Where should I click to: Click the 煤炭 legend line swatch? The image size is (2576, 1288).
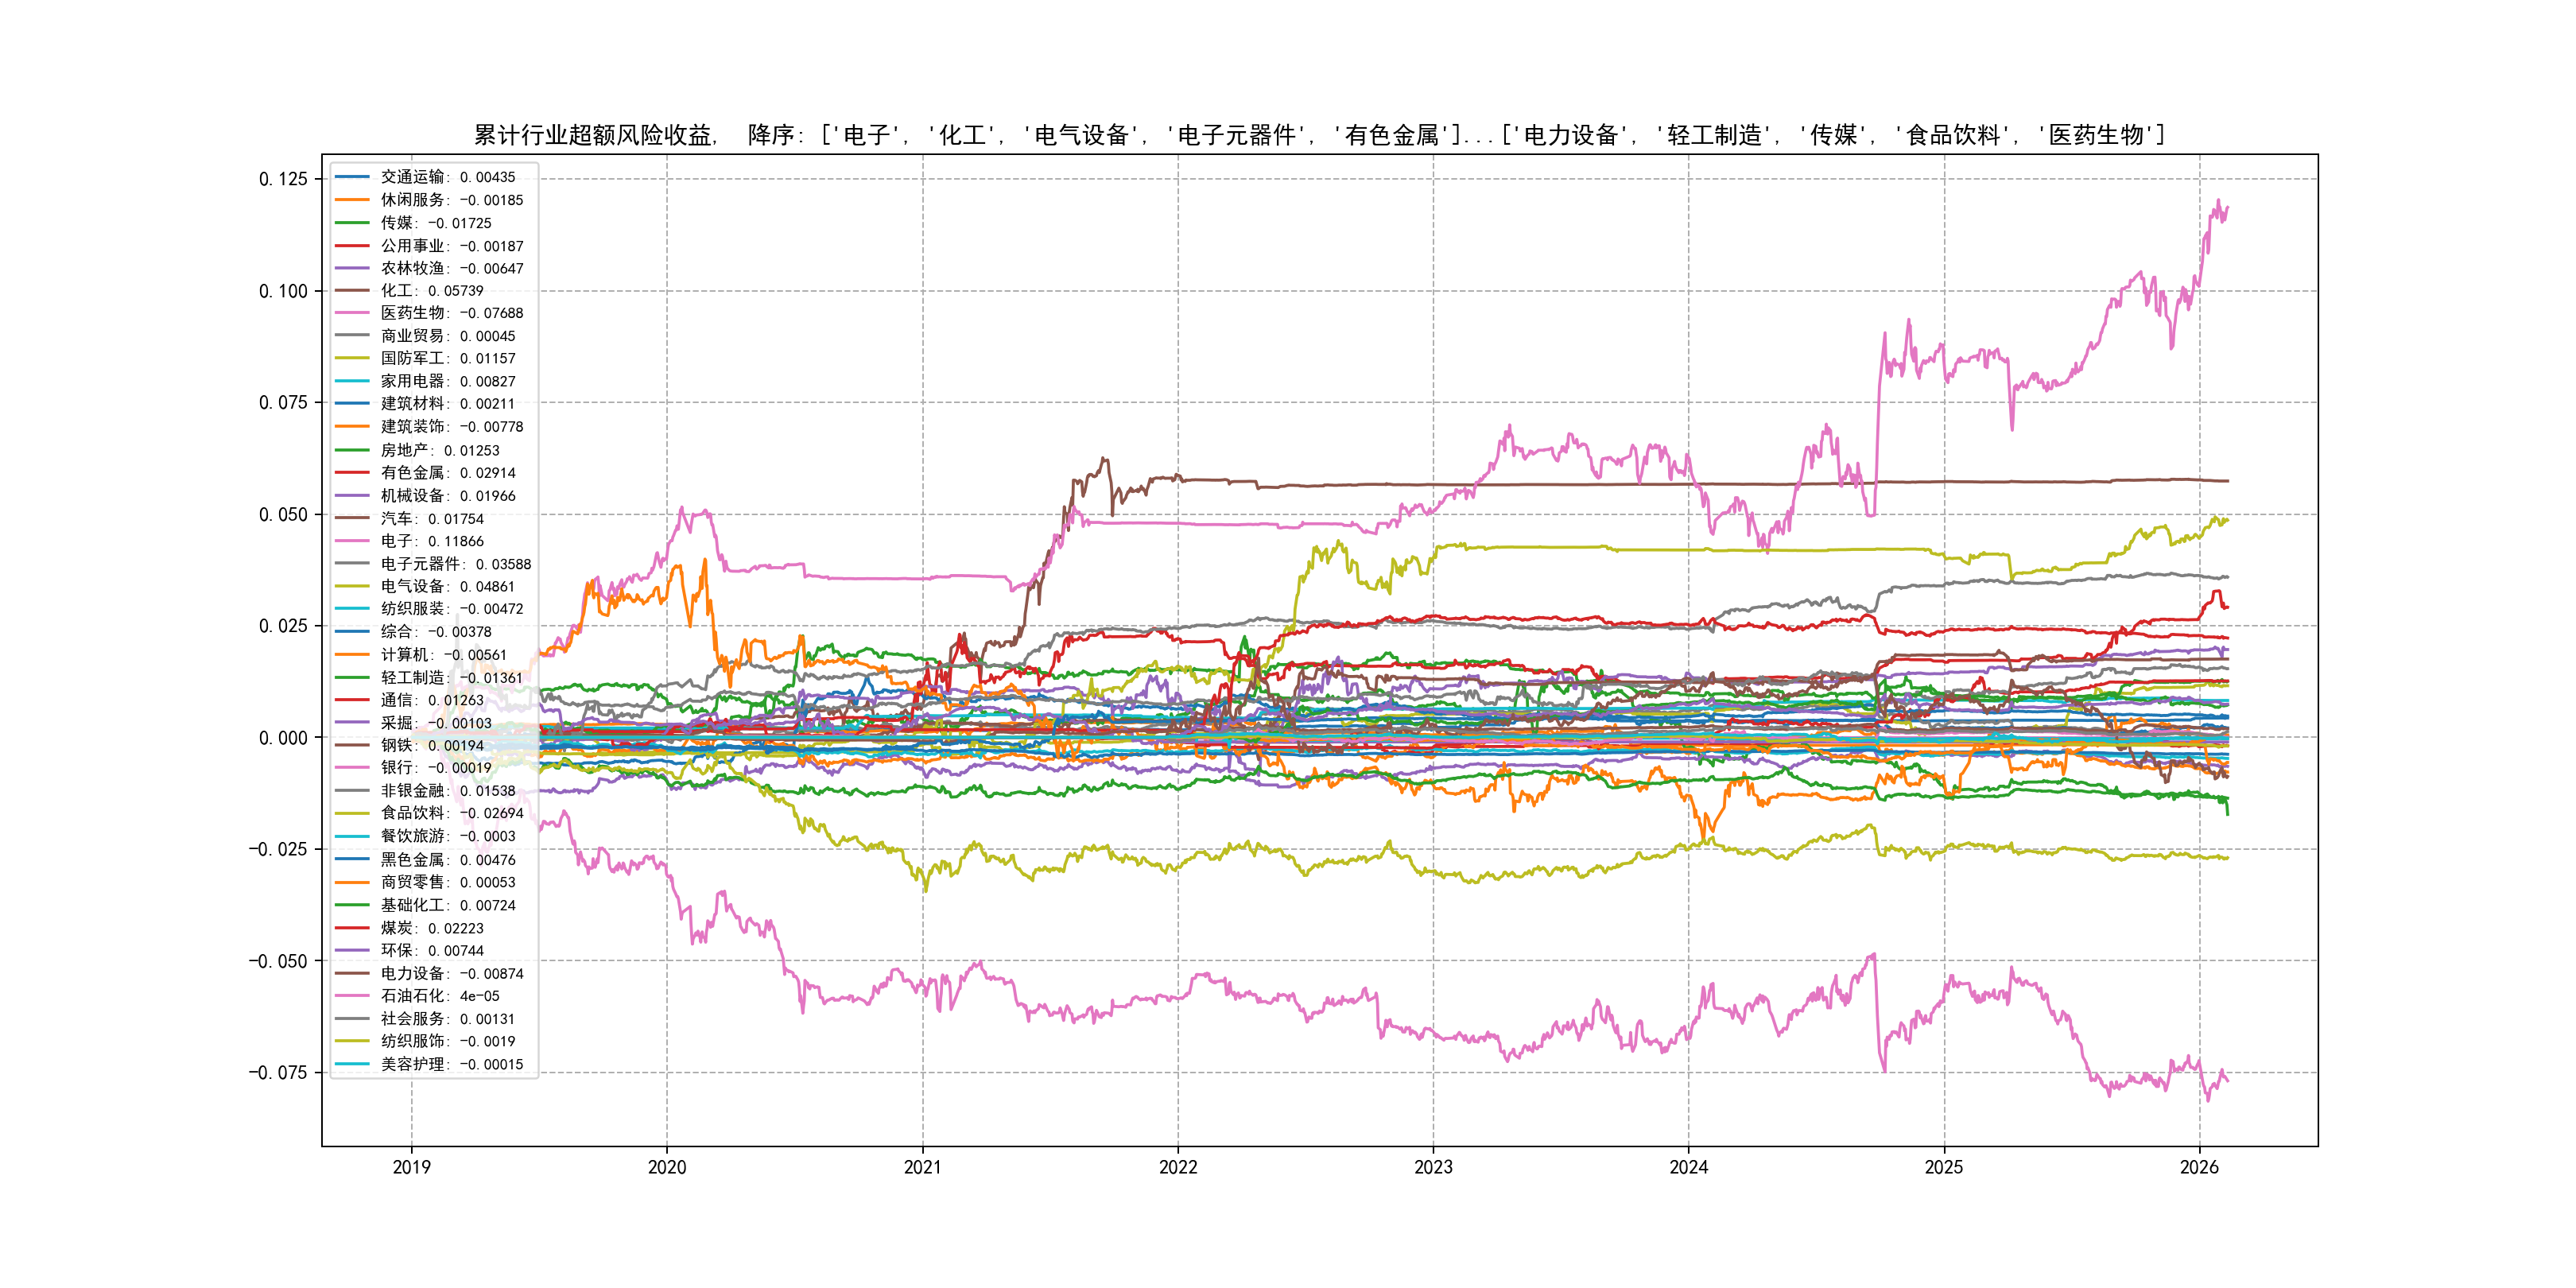[352, 928]
